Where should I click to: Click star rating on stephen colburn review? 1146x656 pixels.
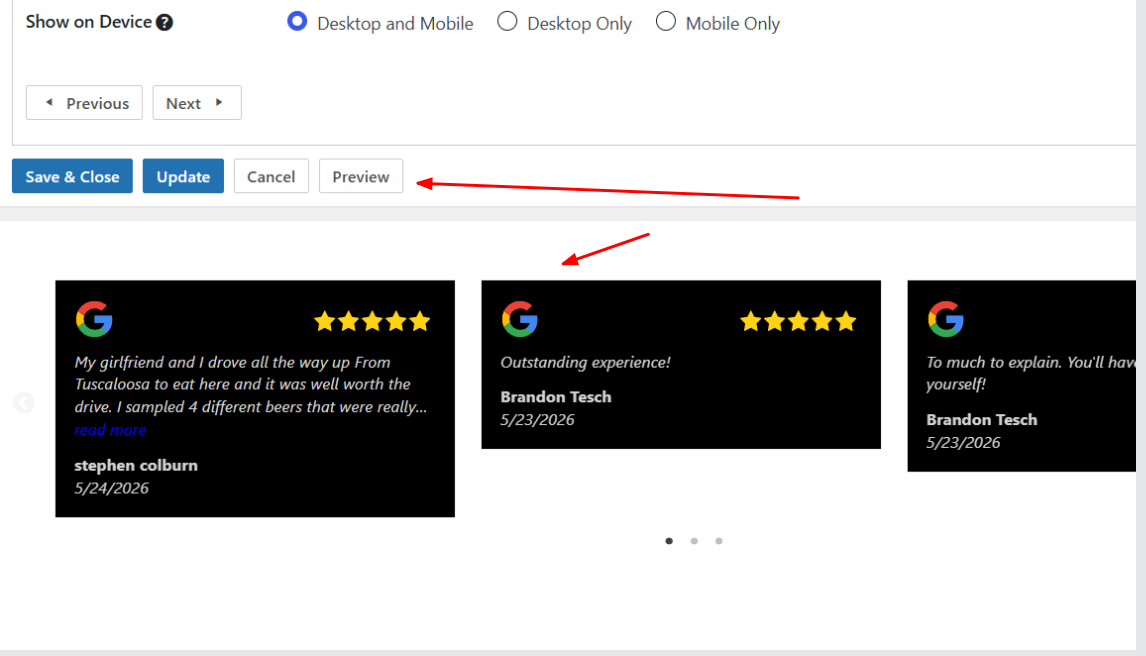tap(372, 321)
